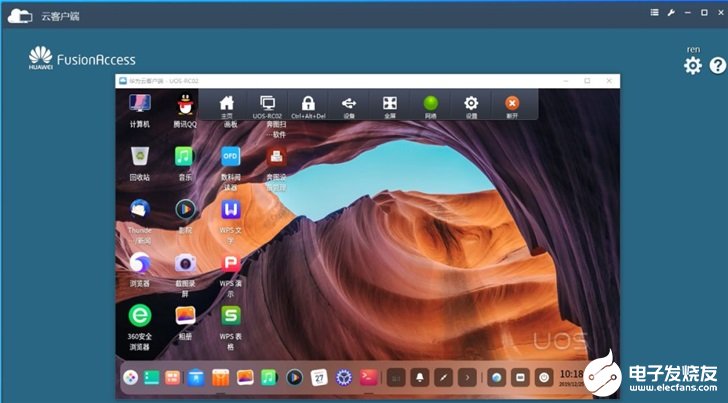The width and height of the screenshot is (728, 403).
Task: Open the blue App Store dock icon
Action: tap(196, 377)
